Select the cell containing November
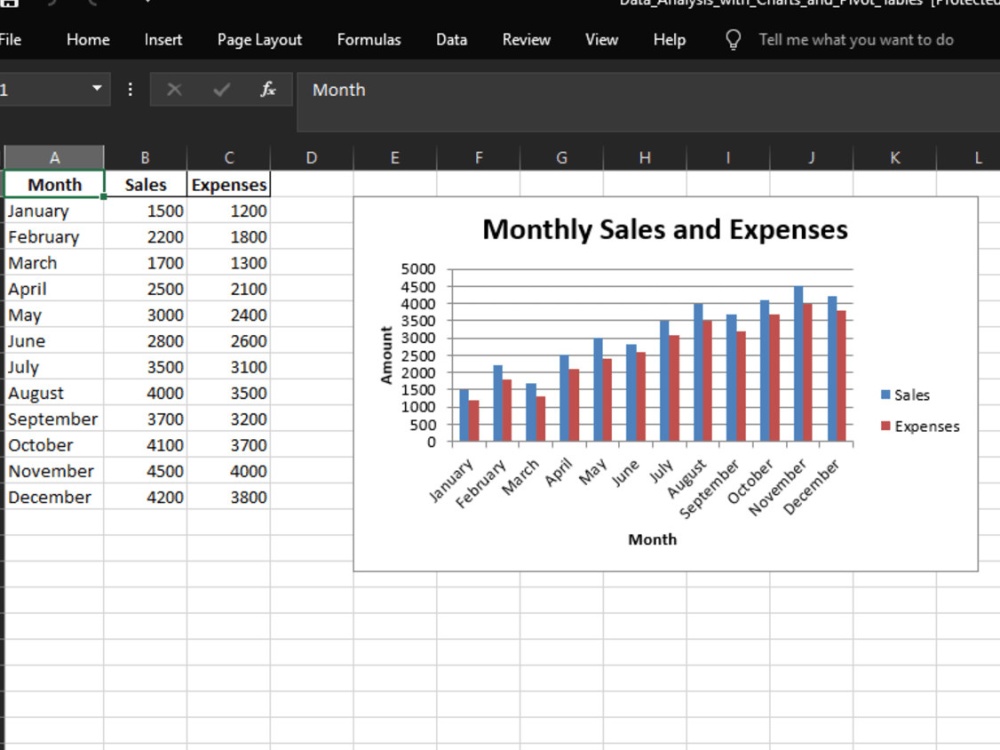Viewport: 1000px width, 750px height. (x=54, y=471)
